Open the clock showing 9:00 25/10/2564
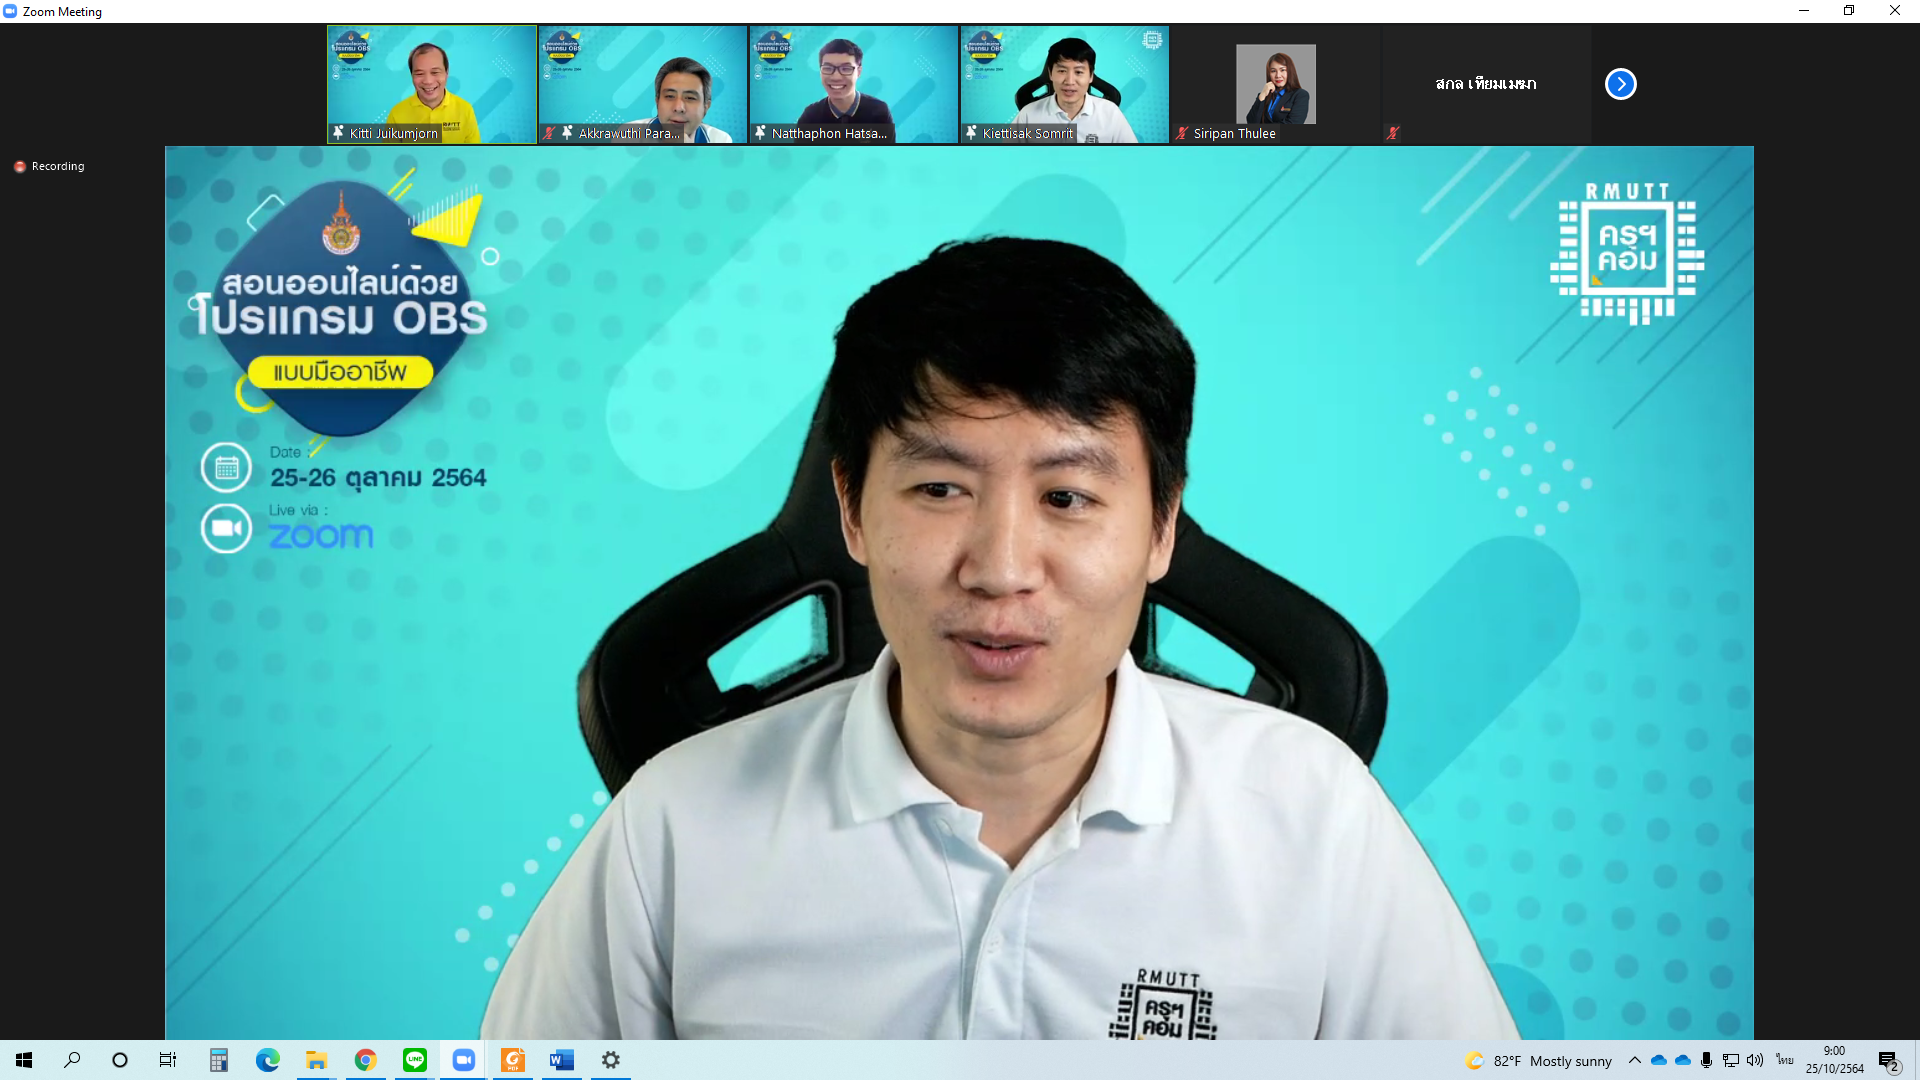Viewport: 1920px width, 1080px height. [1835, 1060]
